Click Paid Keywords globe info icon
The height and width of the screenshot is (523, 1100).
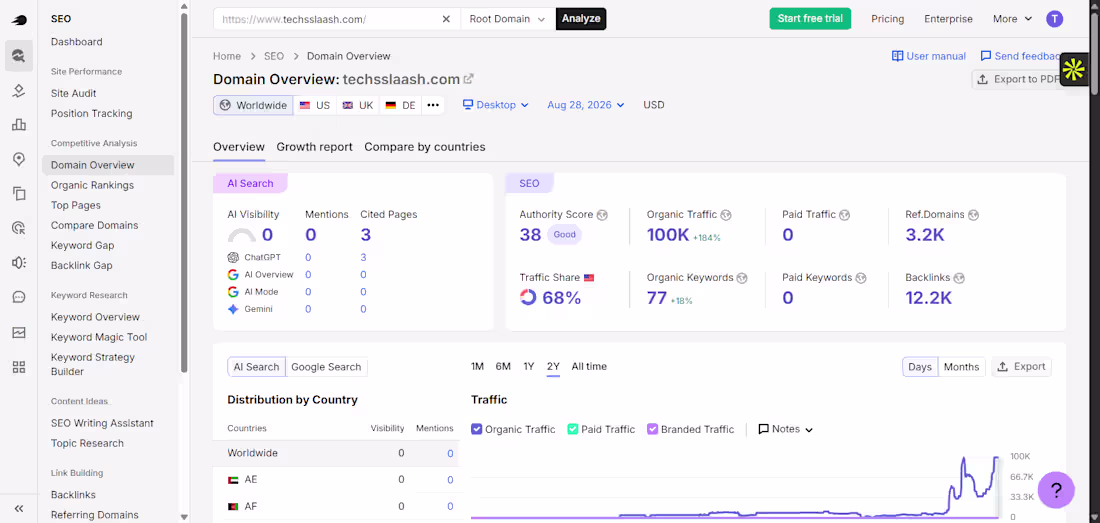coord(861,278)
